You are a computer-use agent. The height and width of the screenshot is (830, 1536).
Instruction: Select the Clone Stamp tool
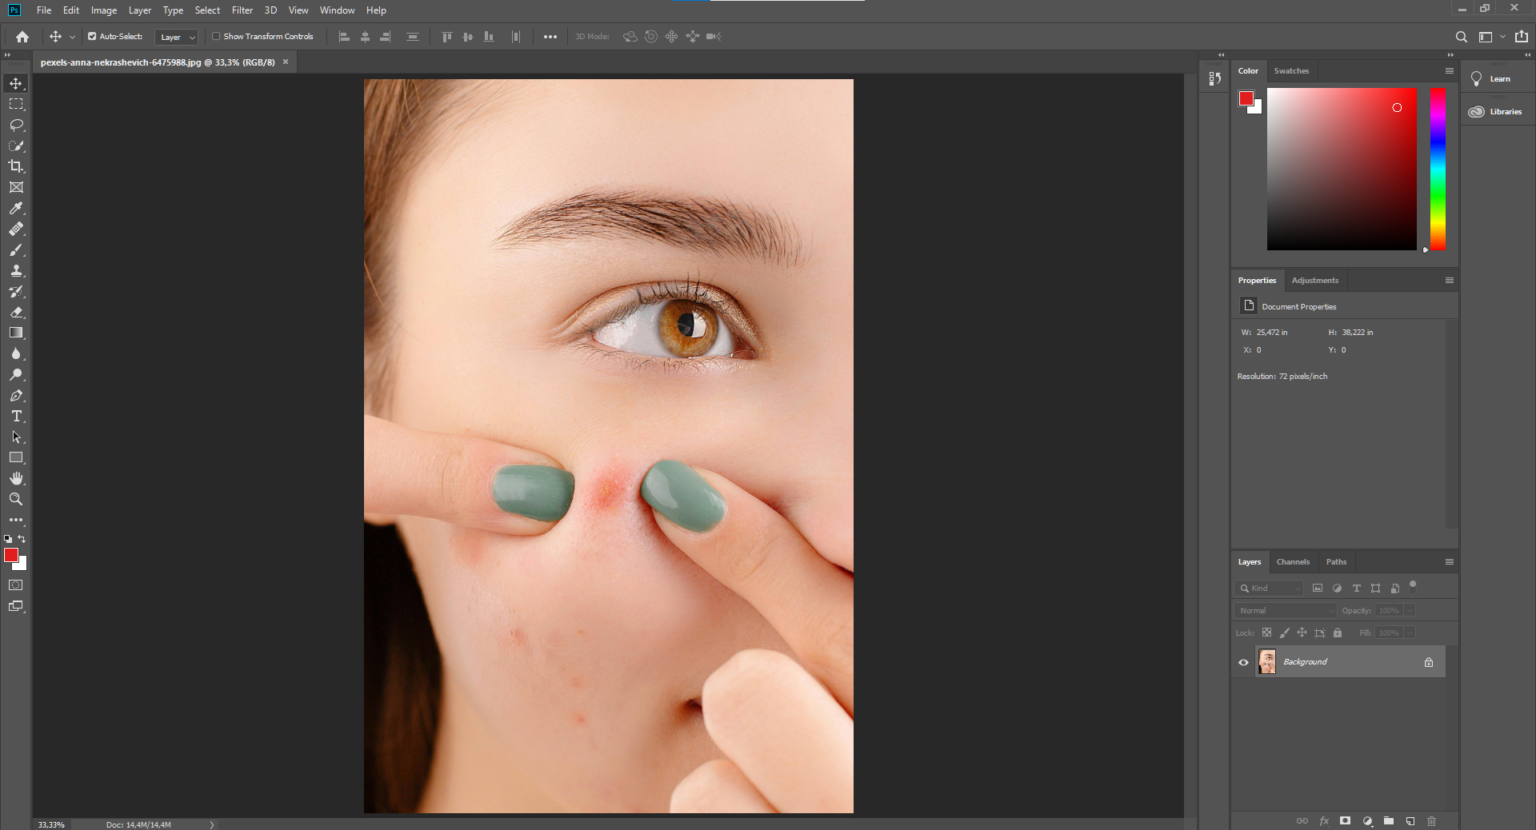point(16,270)
